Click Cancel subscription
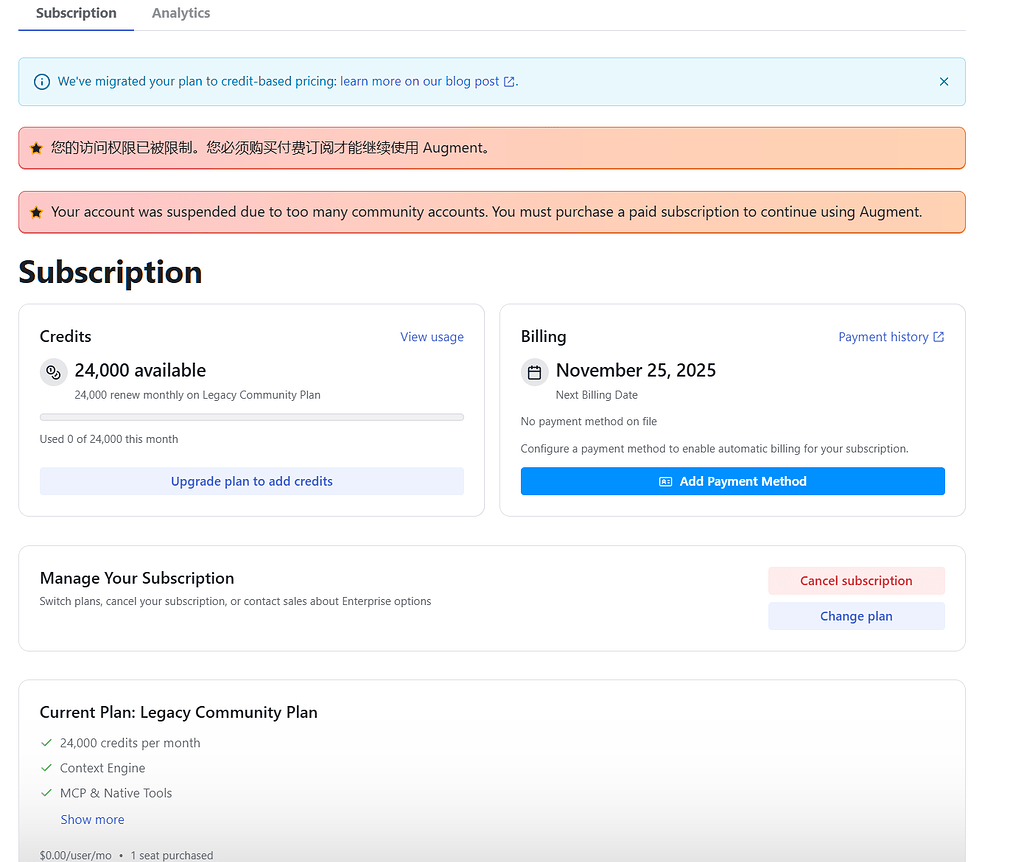This screenshot has width=1024, height=862. click(x=856, y=581)
